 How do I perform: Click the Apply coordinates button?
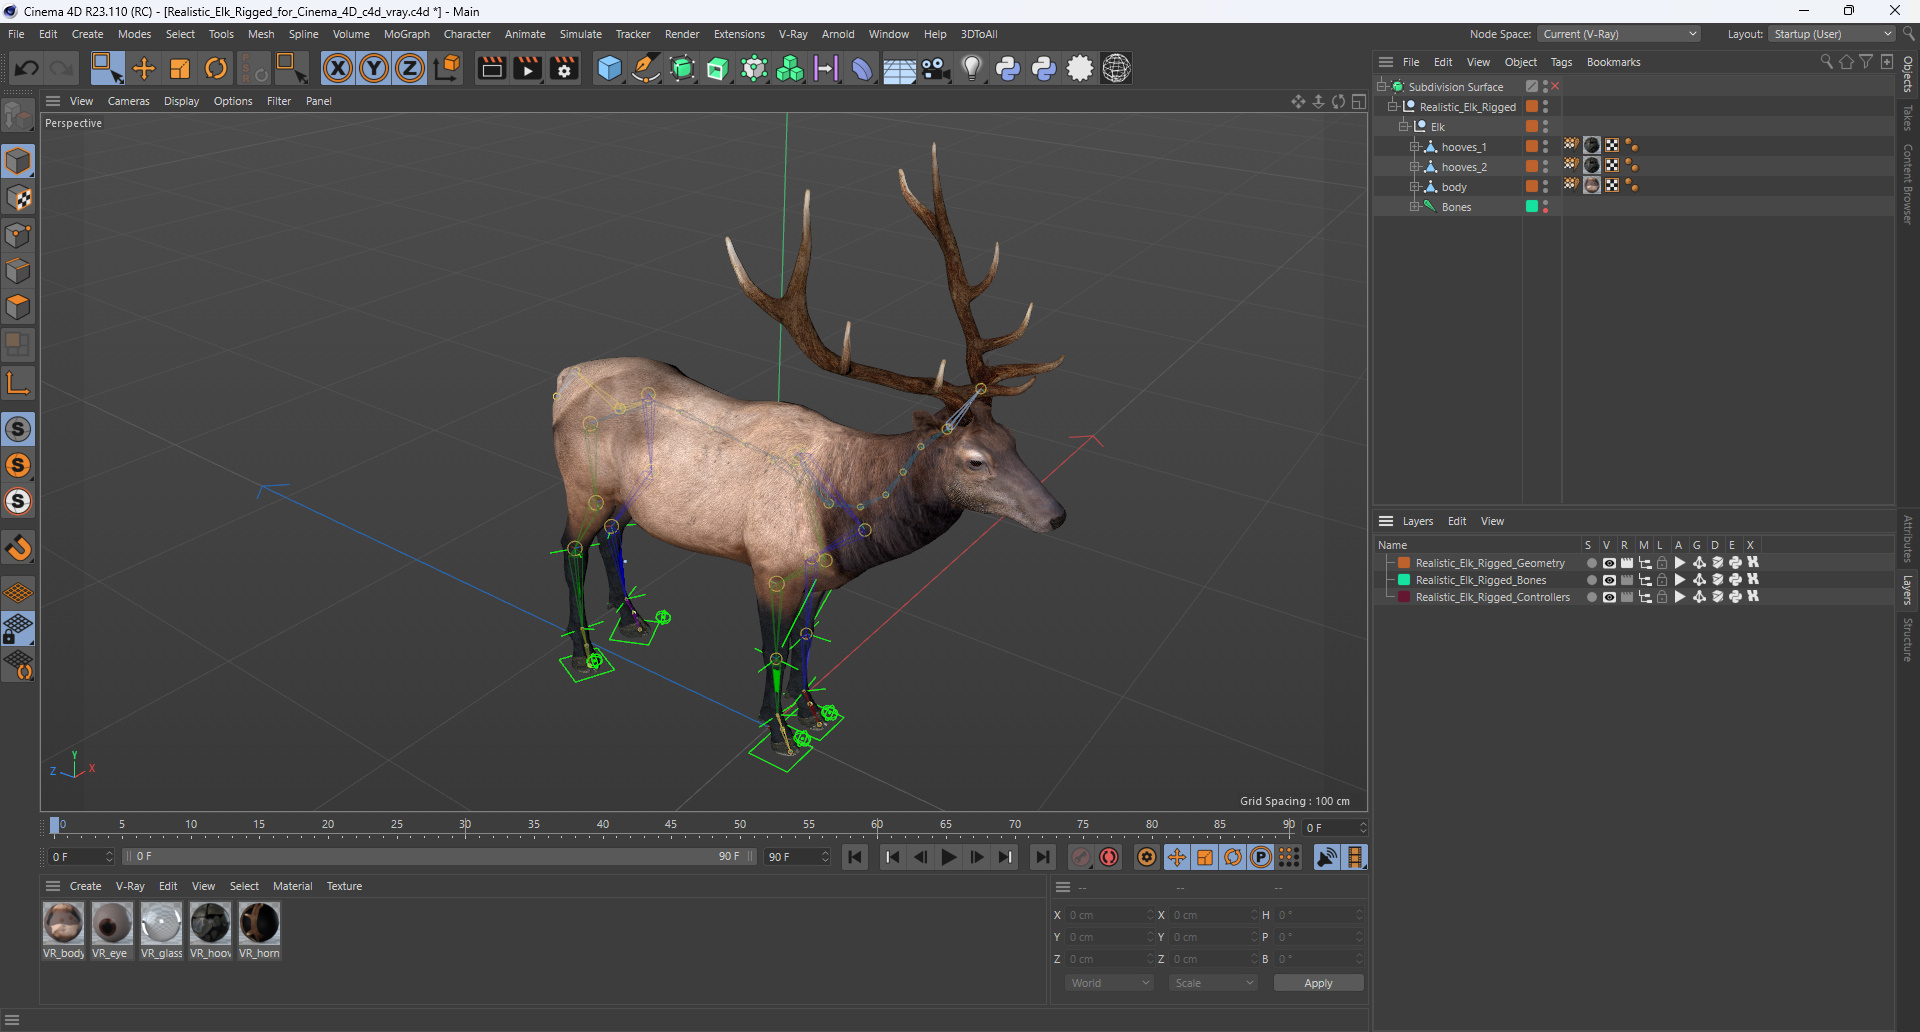point(1318,983)
